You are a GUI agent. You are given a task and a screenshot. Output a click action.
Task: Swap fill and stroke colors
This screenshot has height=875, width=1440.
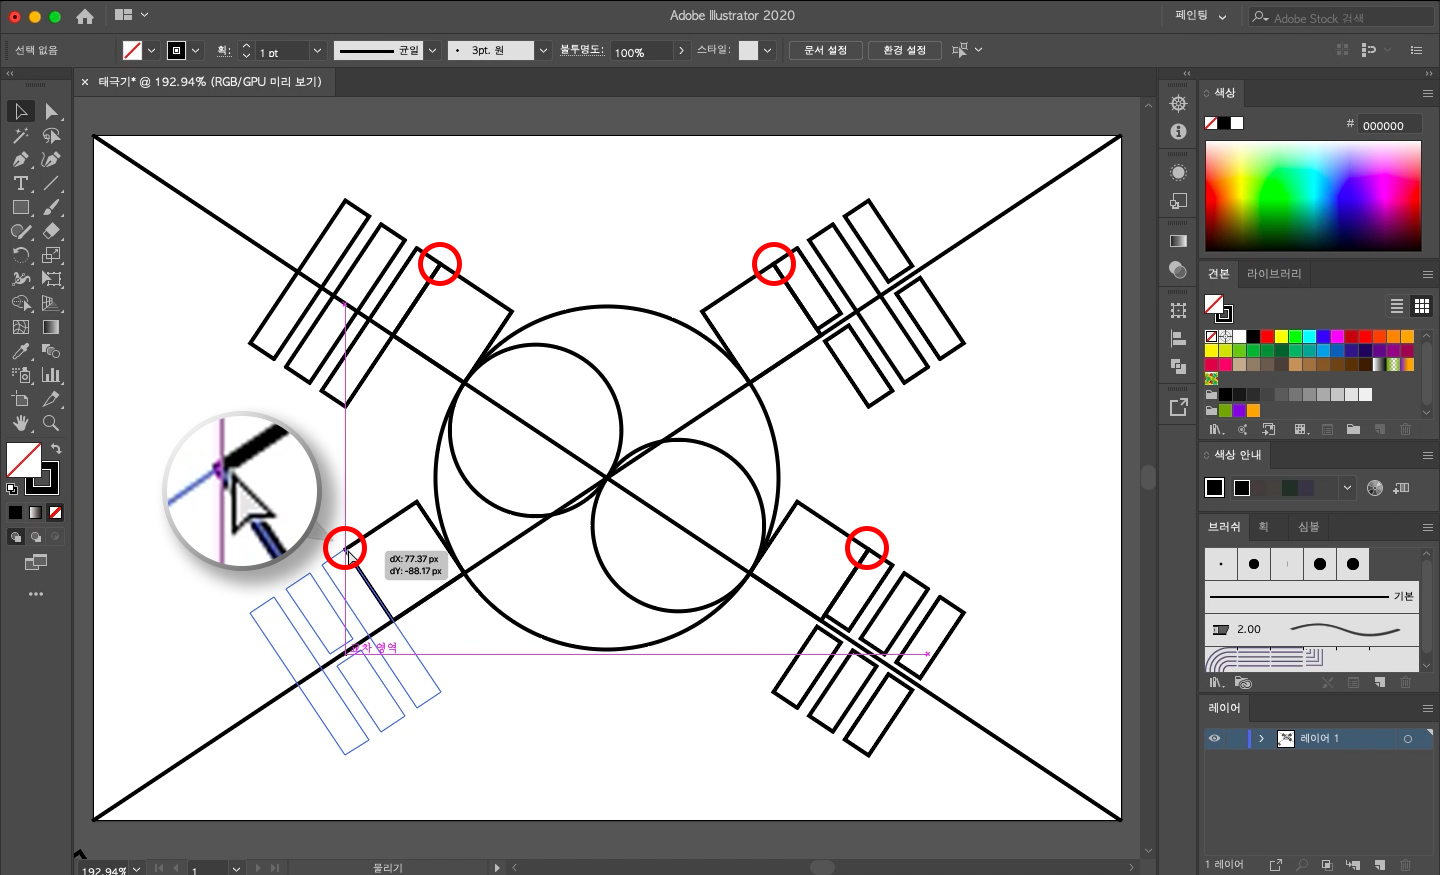point(56,449)
